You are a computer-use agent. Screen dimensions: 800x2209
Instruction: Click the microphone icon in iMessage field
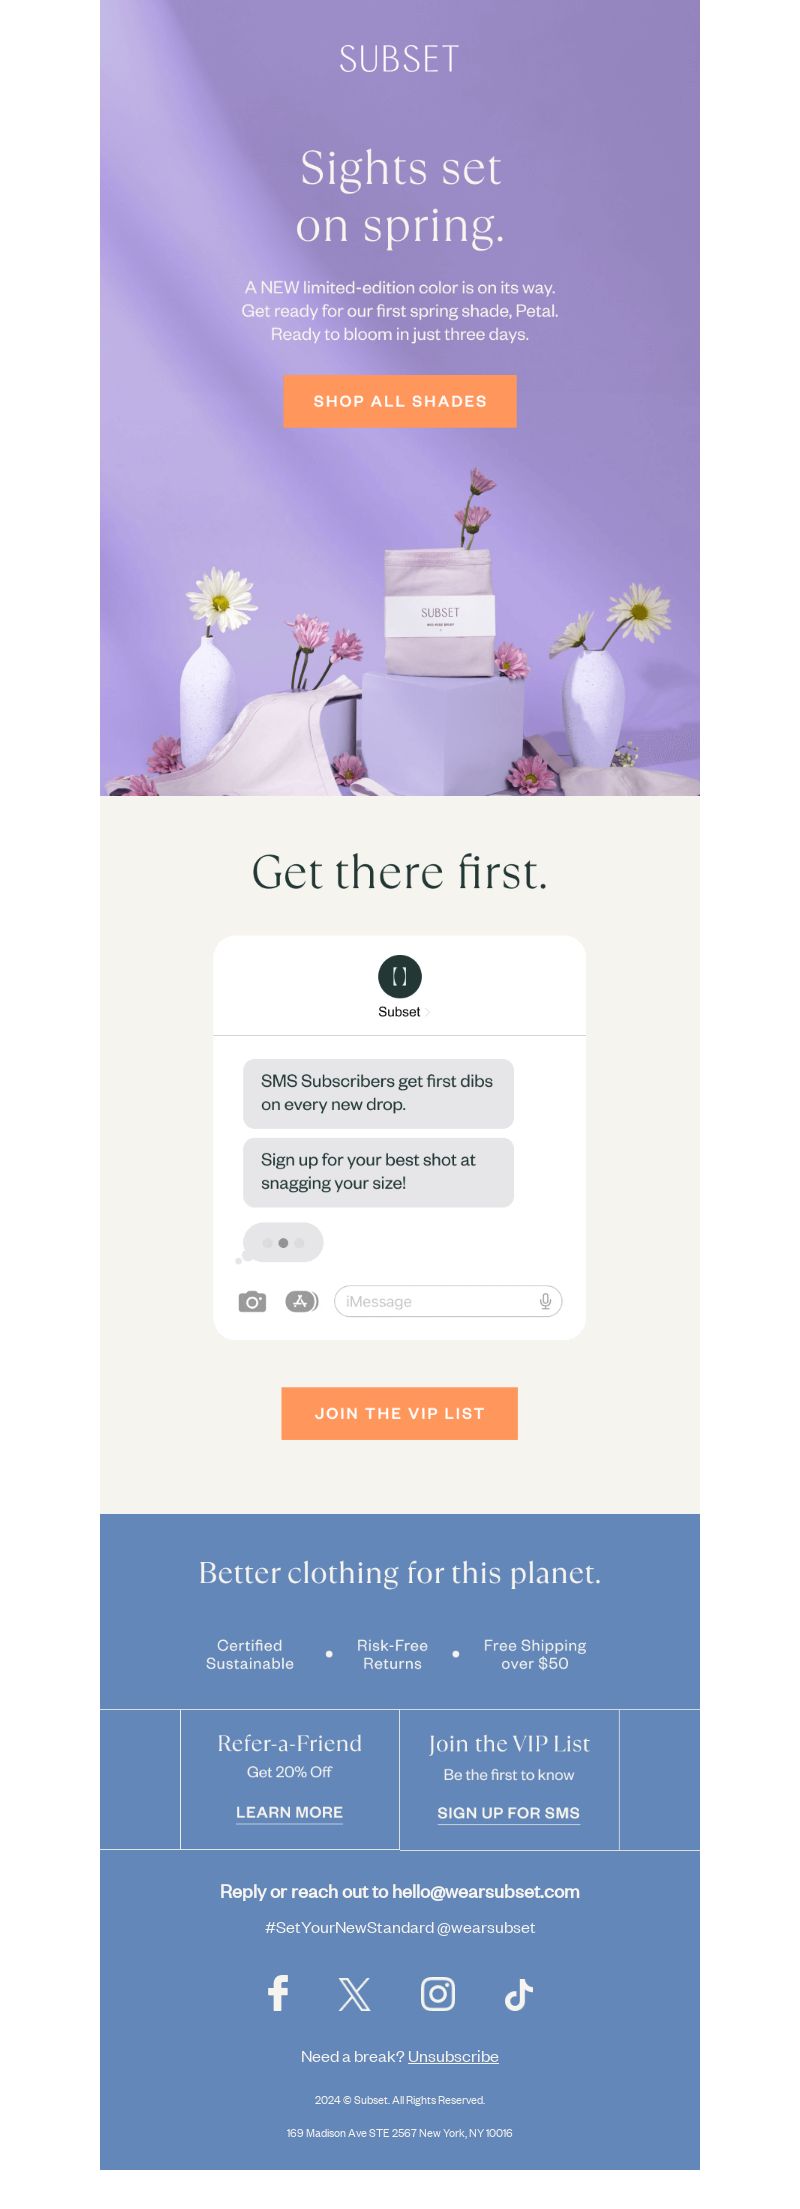pyautogui.click(x=545, y=1301)
